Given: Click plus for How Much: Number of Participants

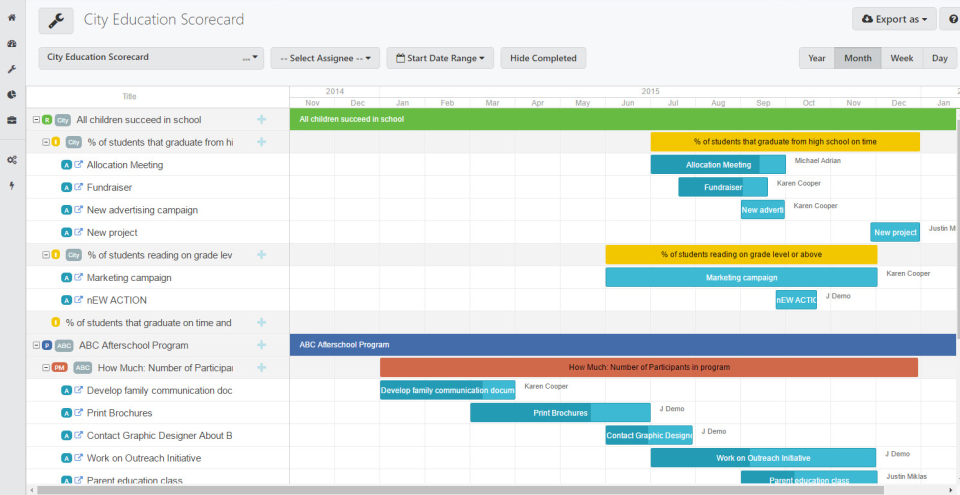Looking at the screenshot, I should click(x=261, y=368).
